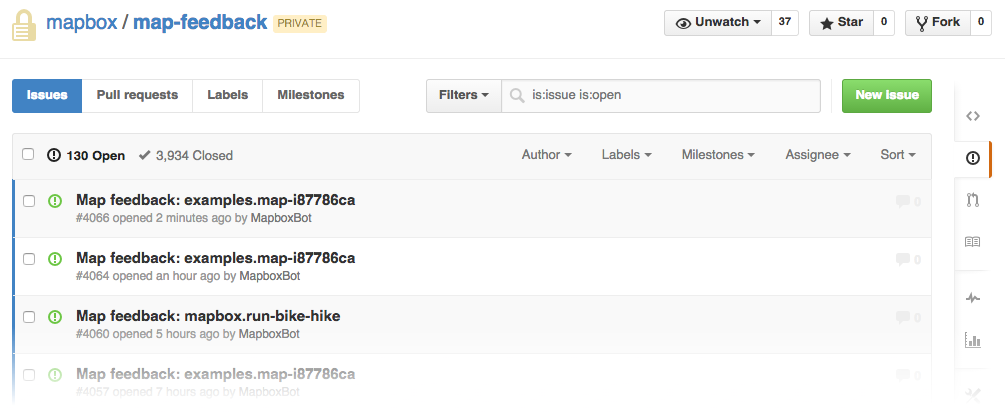This screenshot has width=1005, height=413.
Task: Click the stargazers count next to Star
Action: pyautogui.click(x=883, y=22)
